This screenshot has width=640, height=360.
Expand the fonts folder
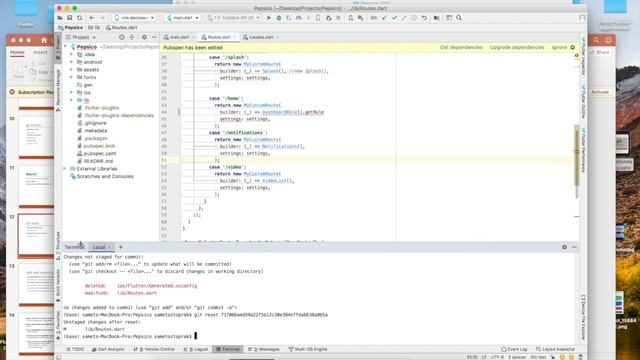point(72,77)
